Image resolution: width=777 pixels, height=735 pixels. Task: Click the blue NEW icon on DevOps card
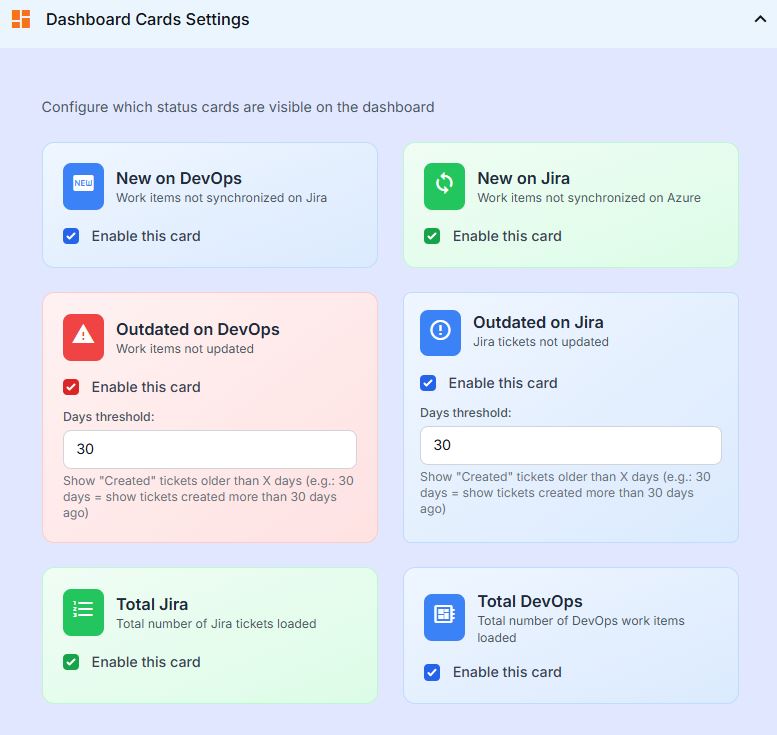pos(83,187)
